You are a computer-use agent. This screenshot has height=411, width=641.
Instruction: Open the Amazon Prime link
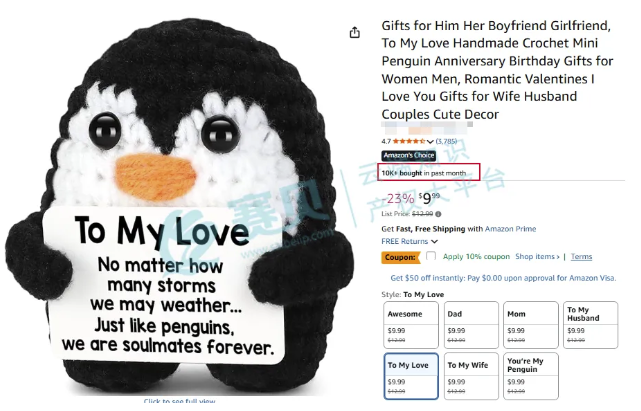[x=510, y=229]
